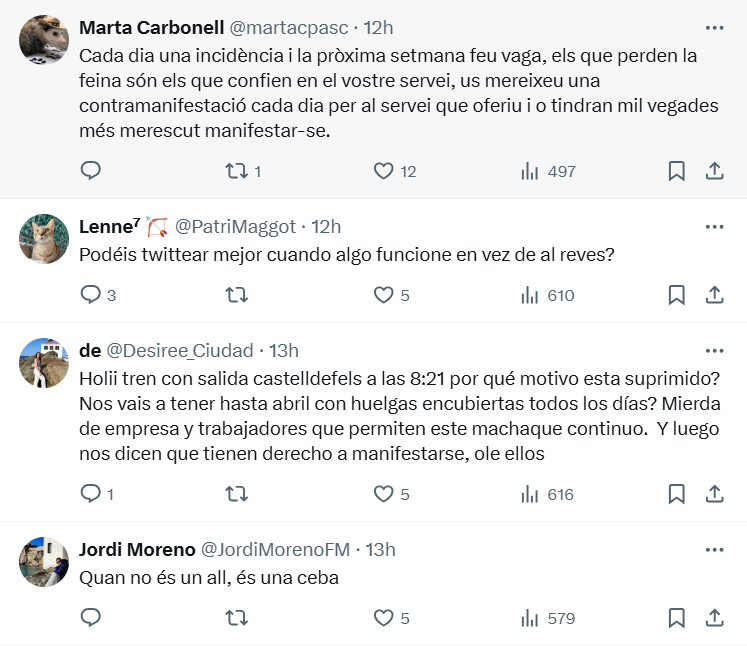Like Marta Carbonell's tweet
The width and height of the screenshot is (747, 646).
[x=395, y=171]
